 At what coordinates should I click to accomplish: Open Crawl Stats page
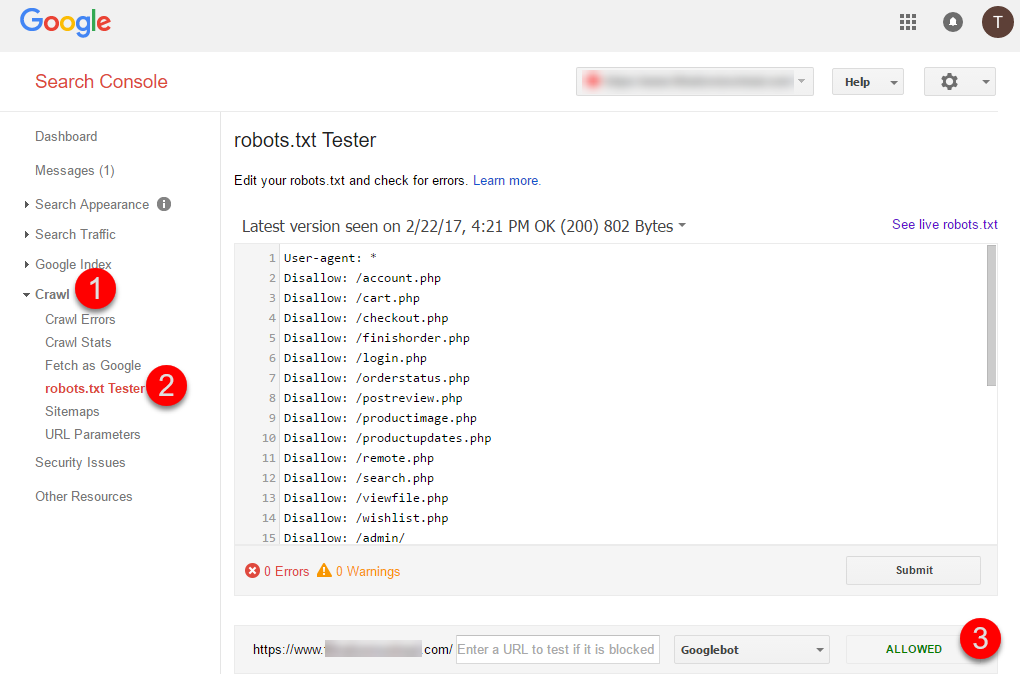pos(78,342)
